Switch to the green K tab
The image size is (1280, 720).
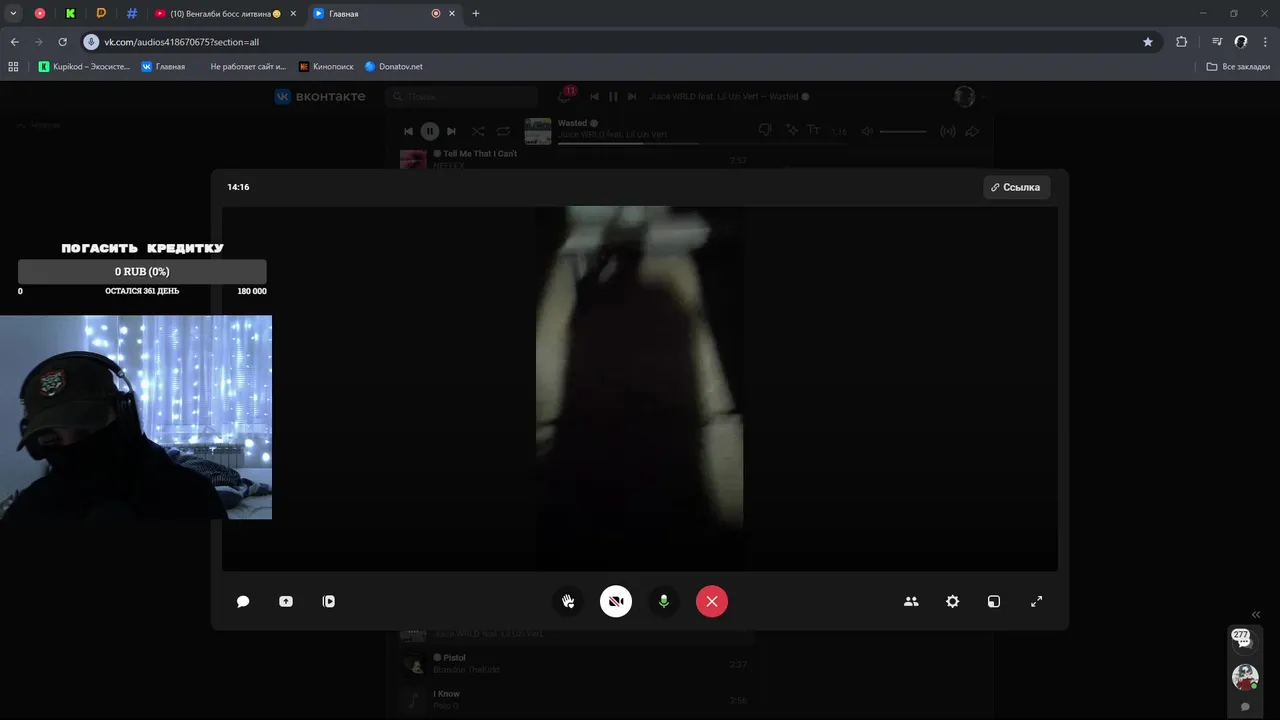tap(70, 13)
